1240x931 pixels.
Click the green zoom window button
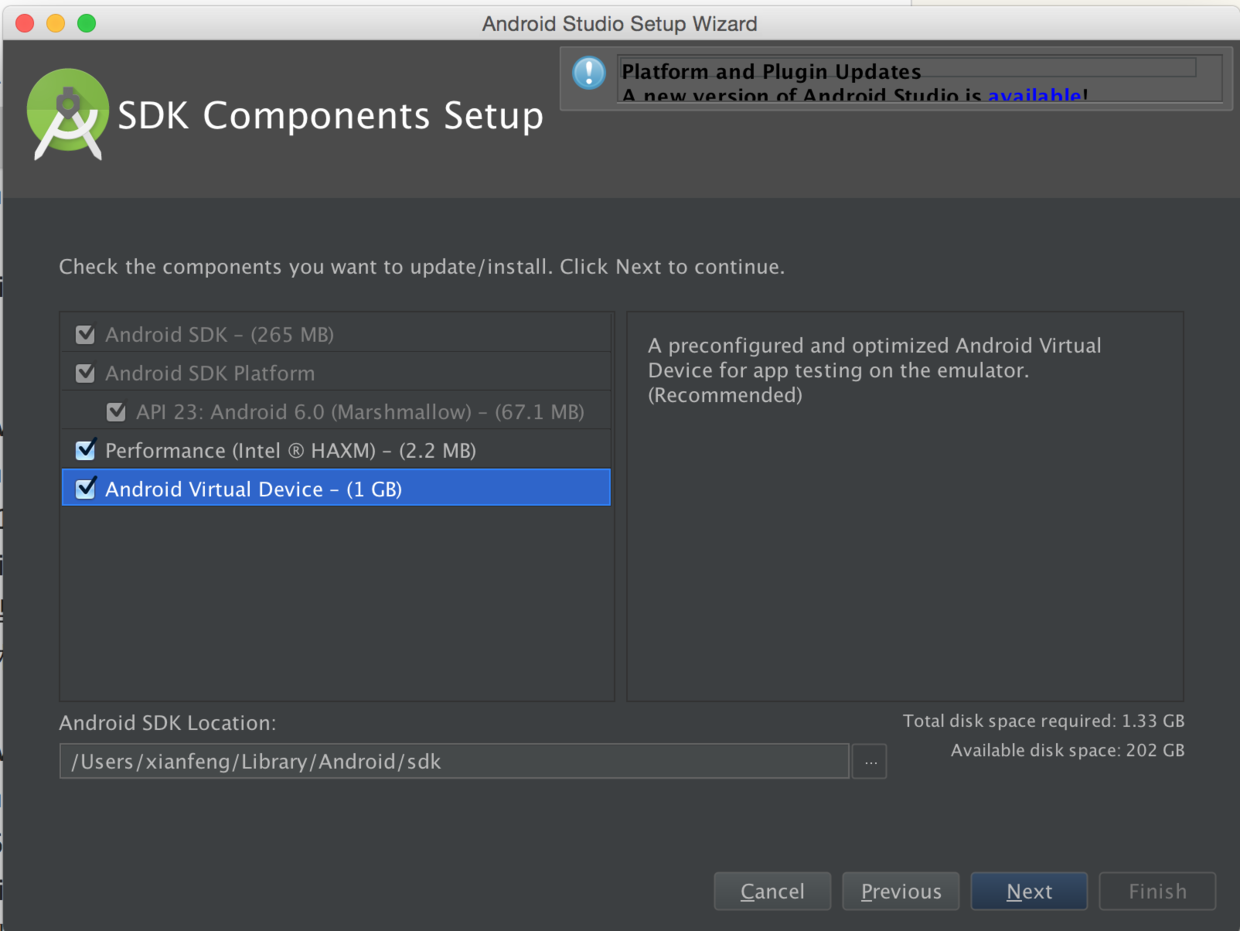click(x=87, y=23)
